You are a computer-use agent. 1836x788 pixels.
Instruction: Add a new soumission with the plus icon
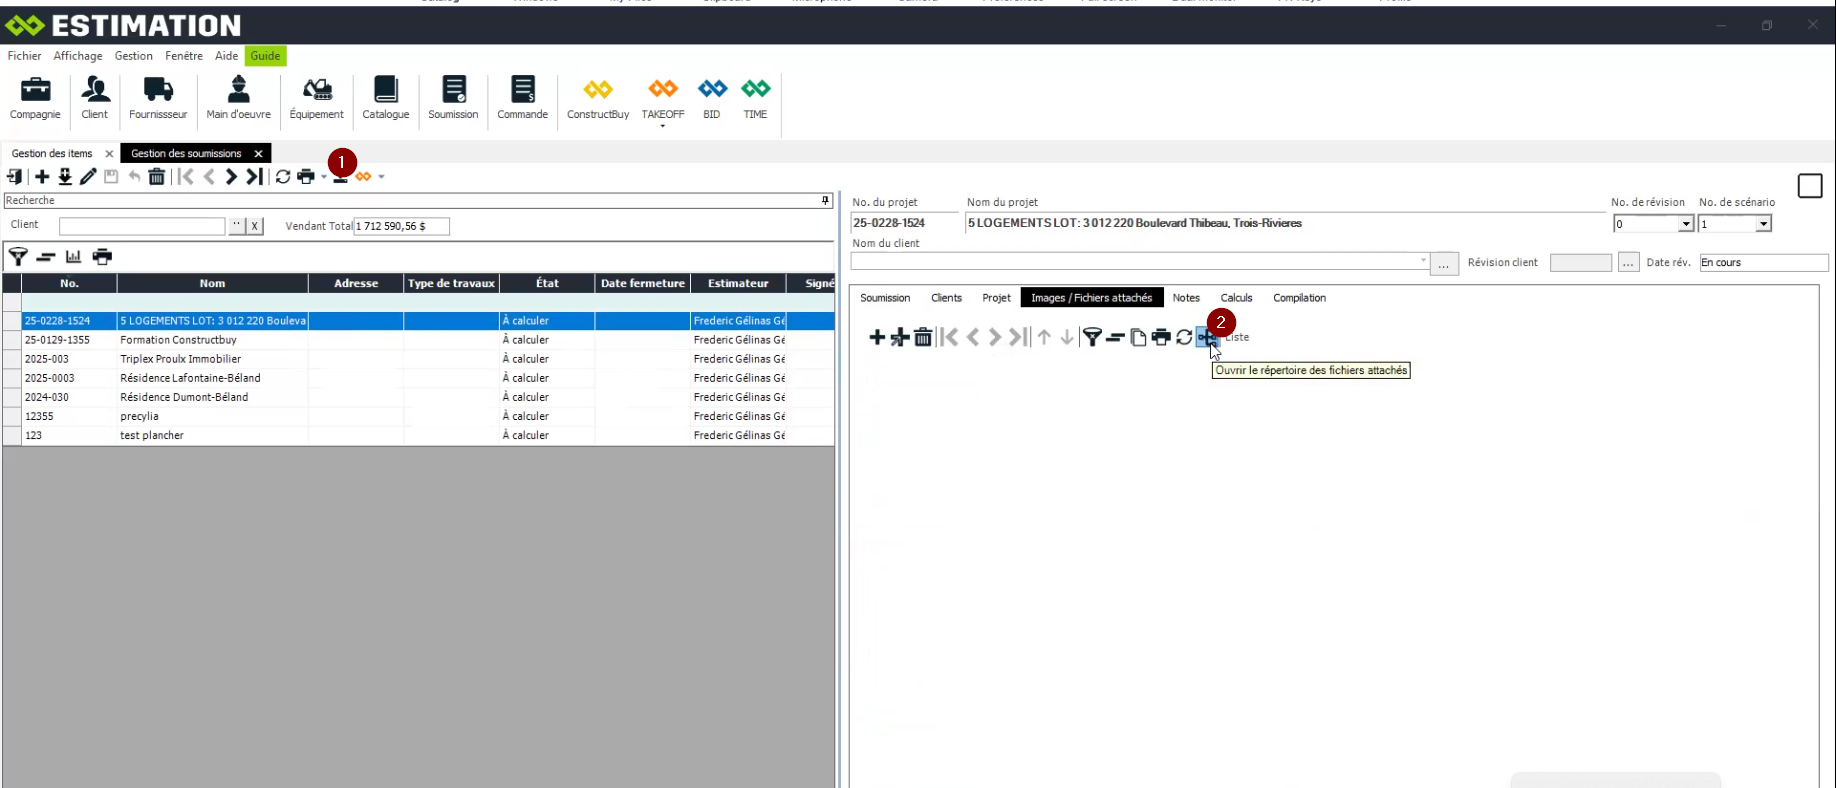42,177
